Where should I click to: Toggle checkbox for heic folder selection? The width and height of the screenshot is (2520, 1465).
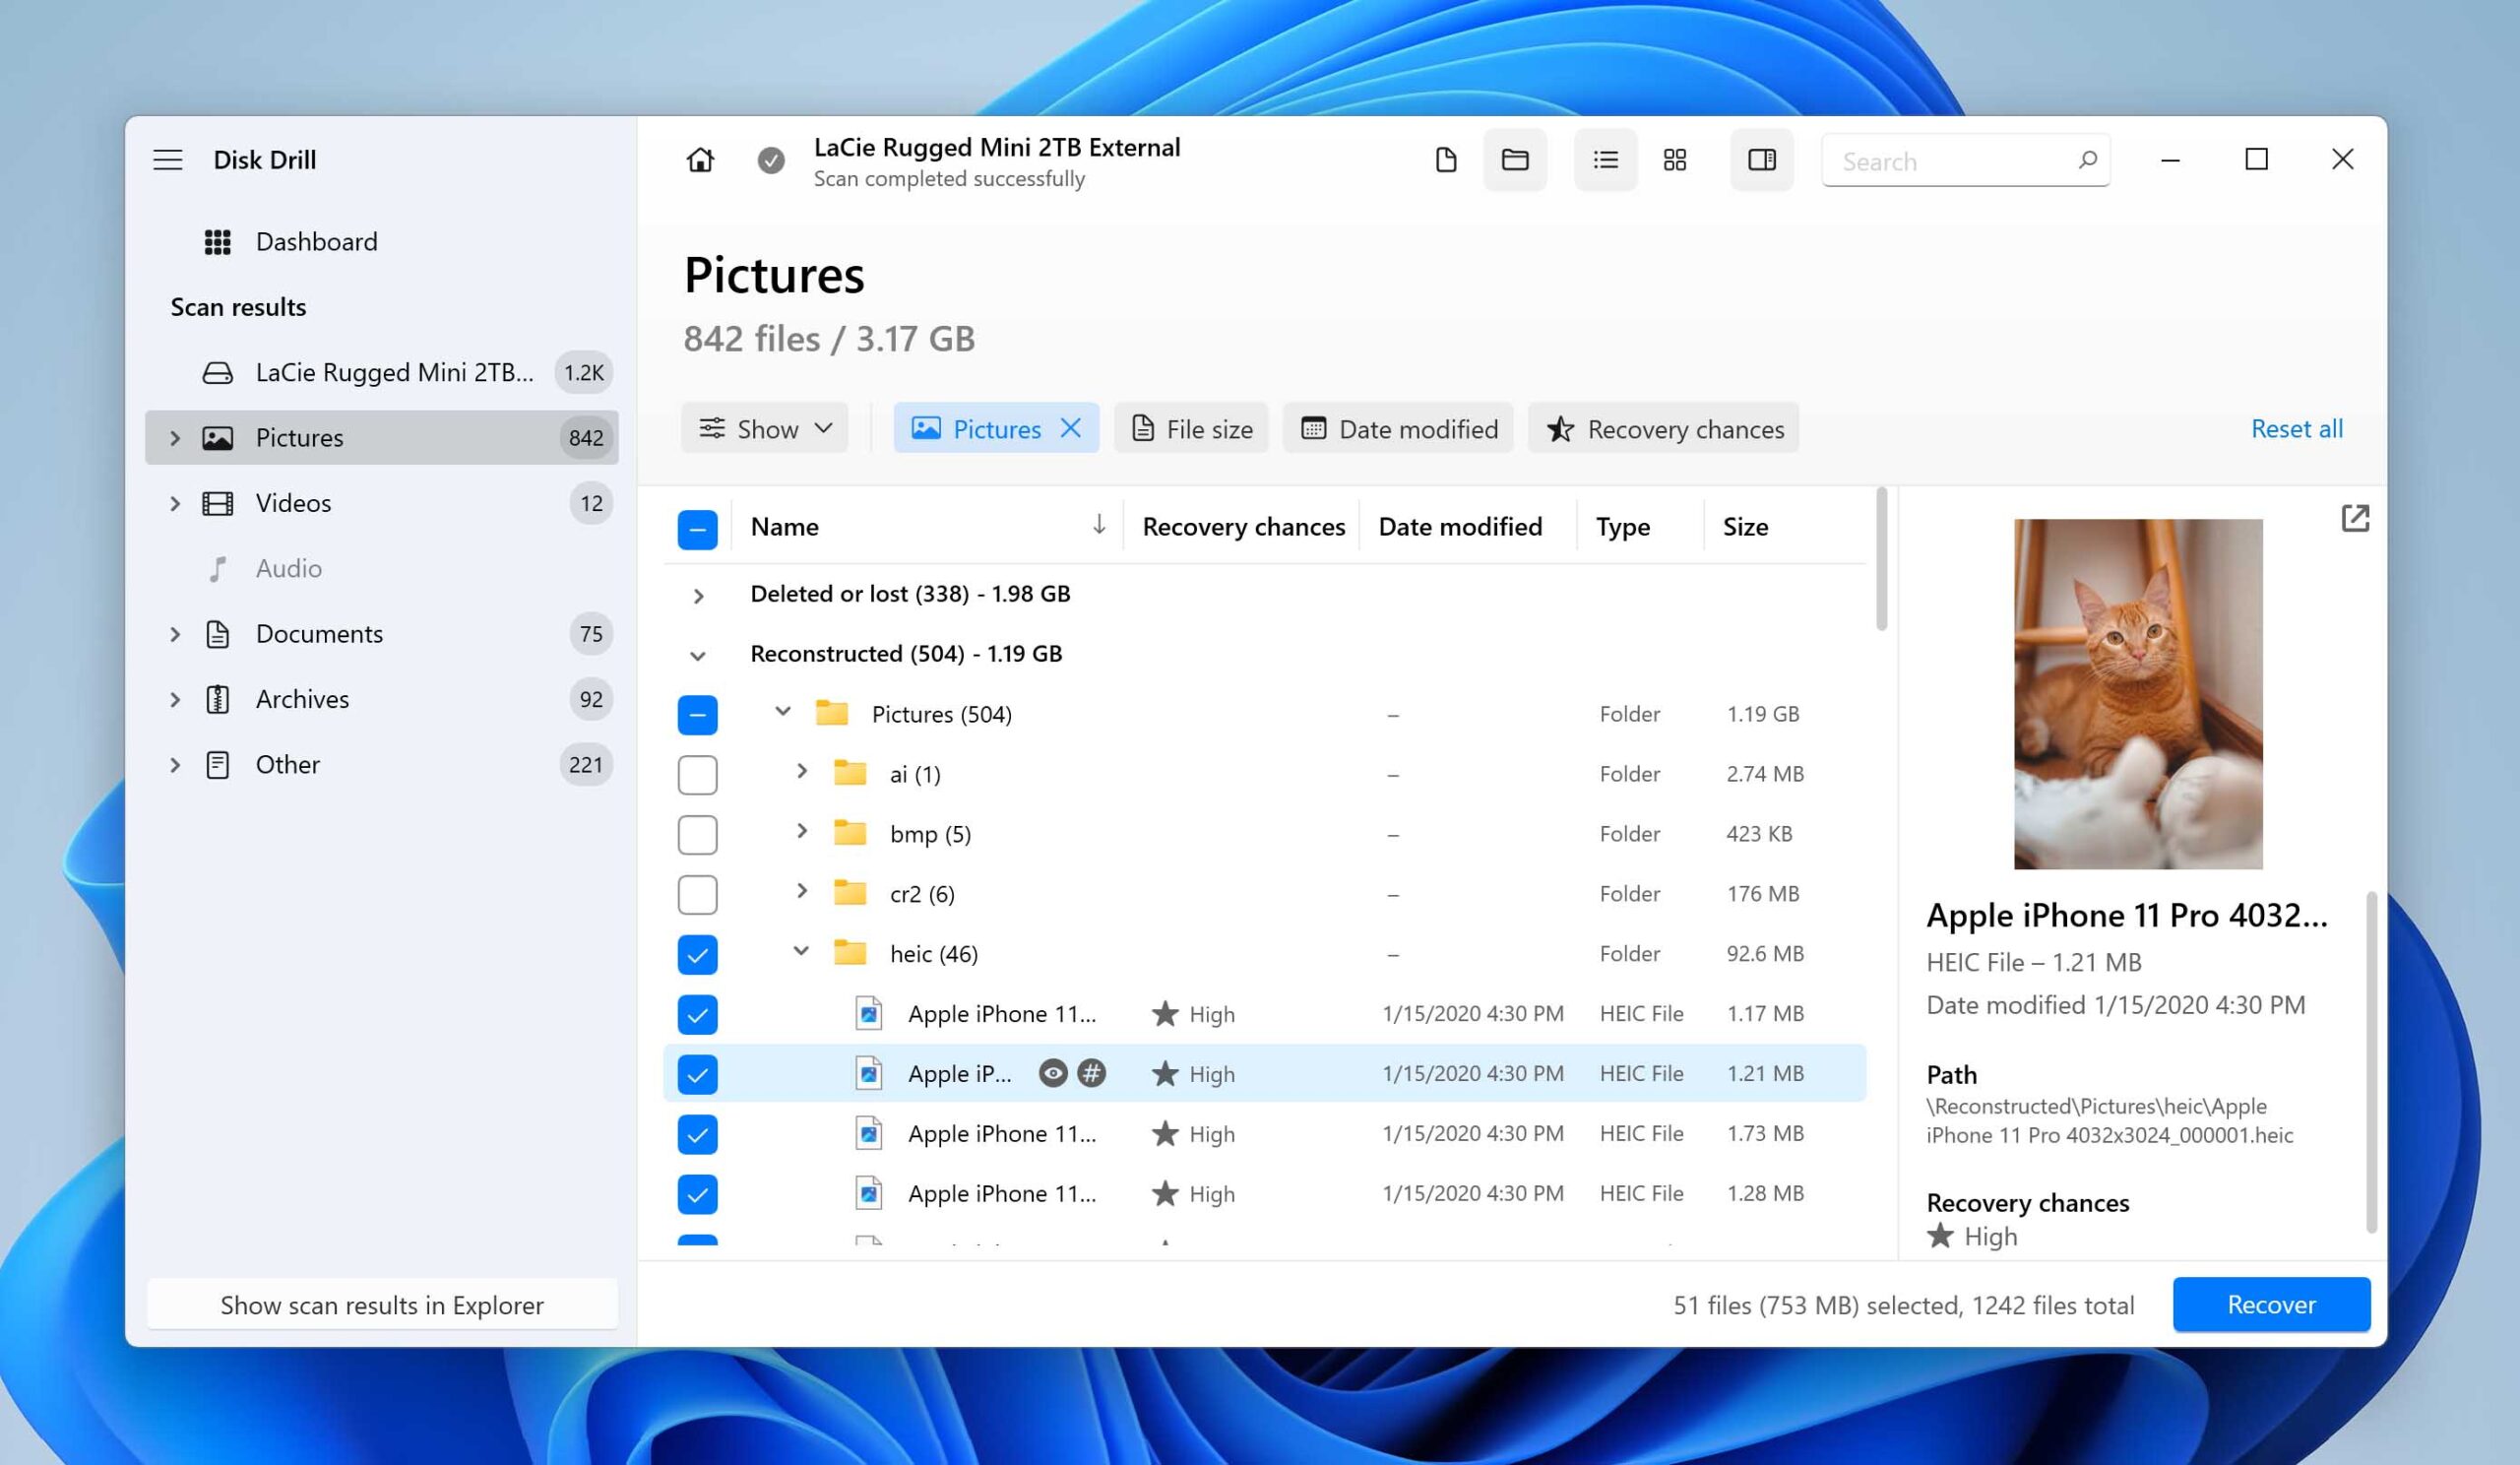pos(695,952)
